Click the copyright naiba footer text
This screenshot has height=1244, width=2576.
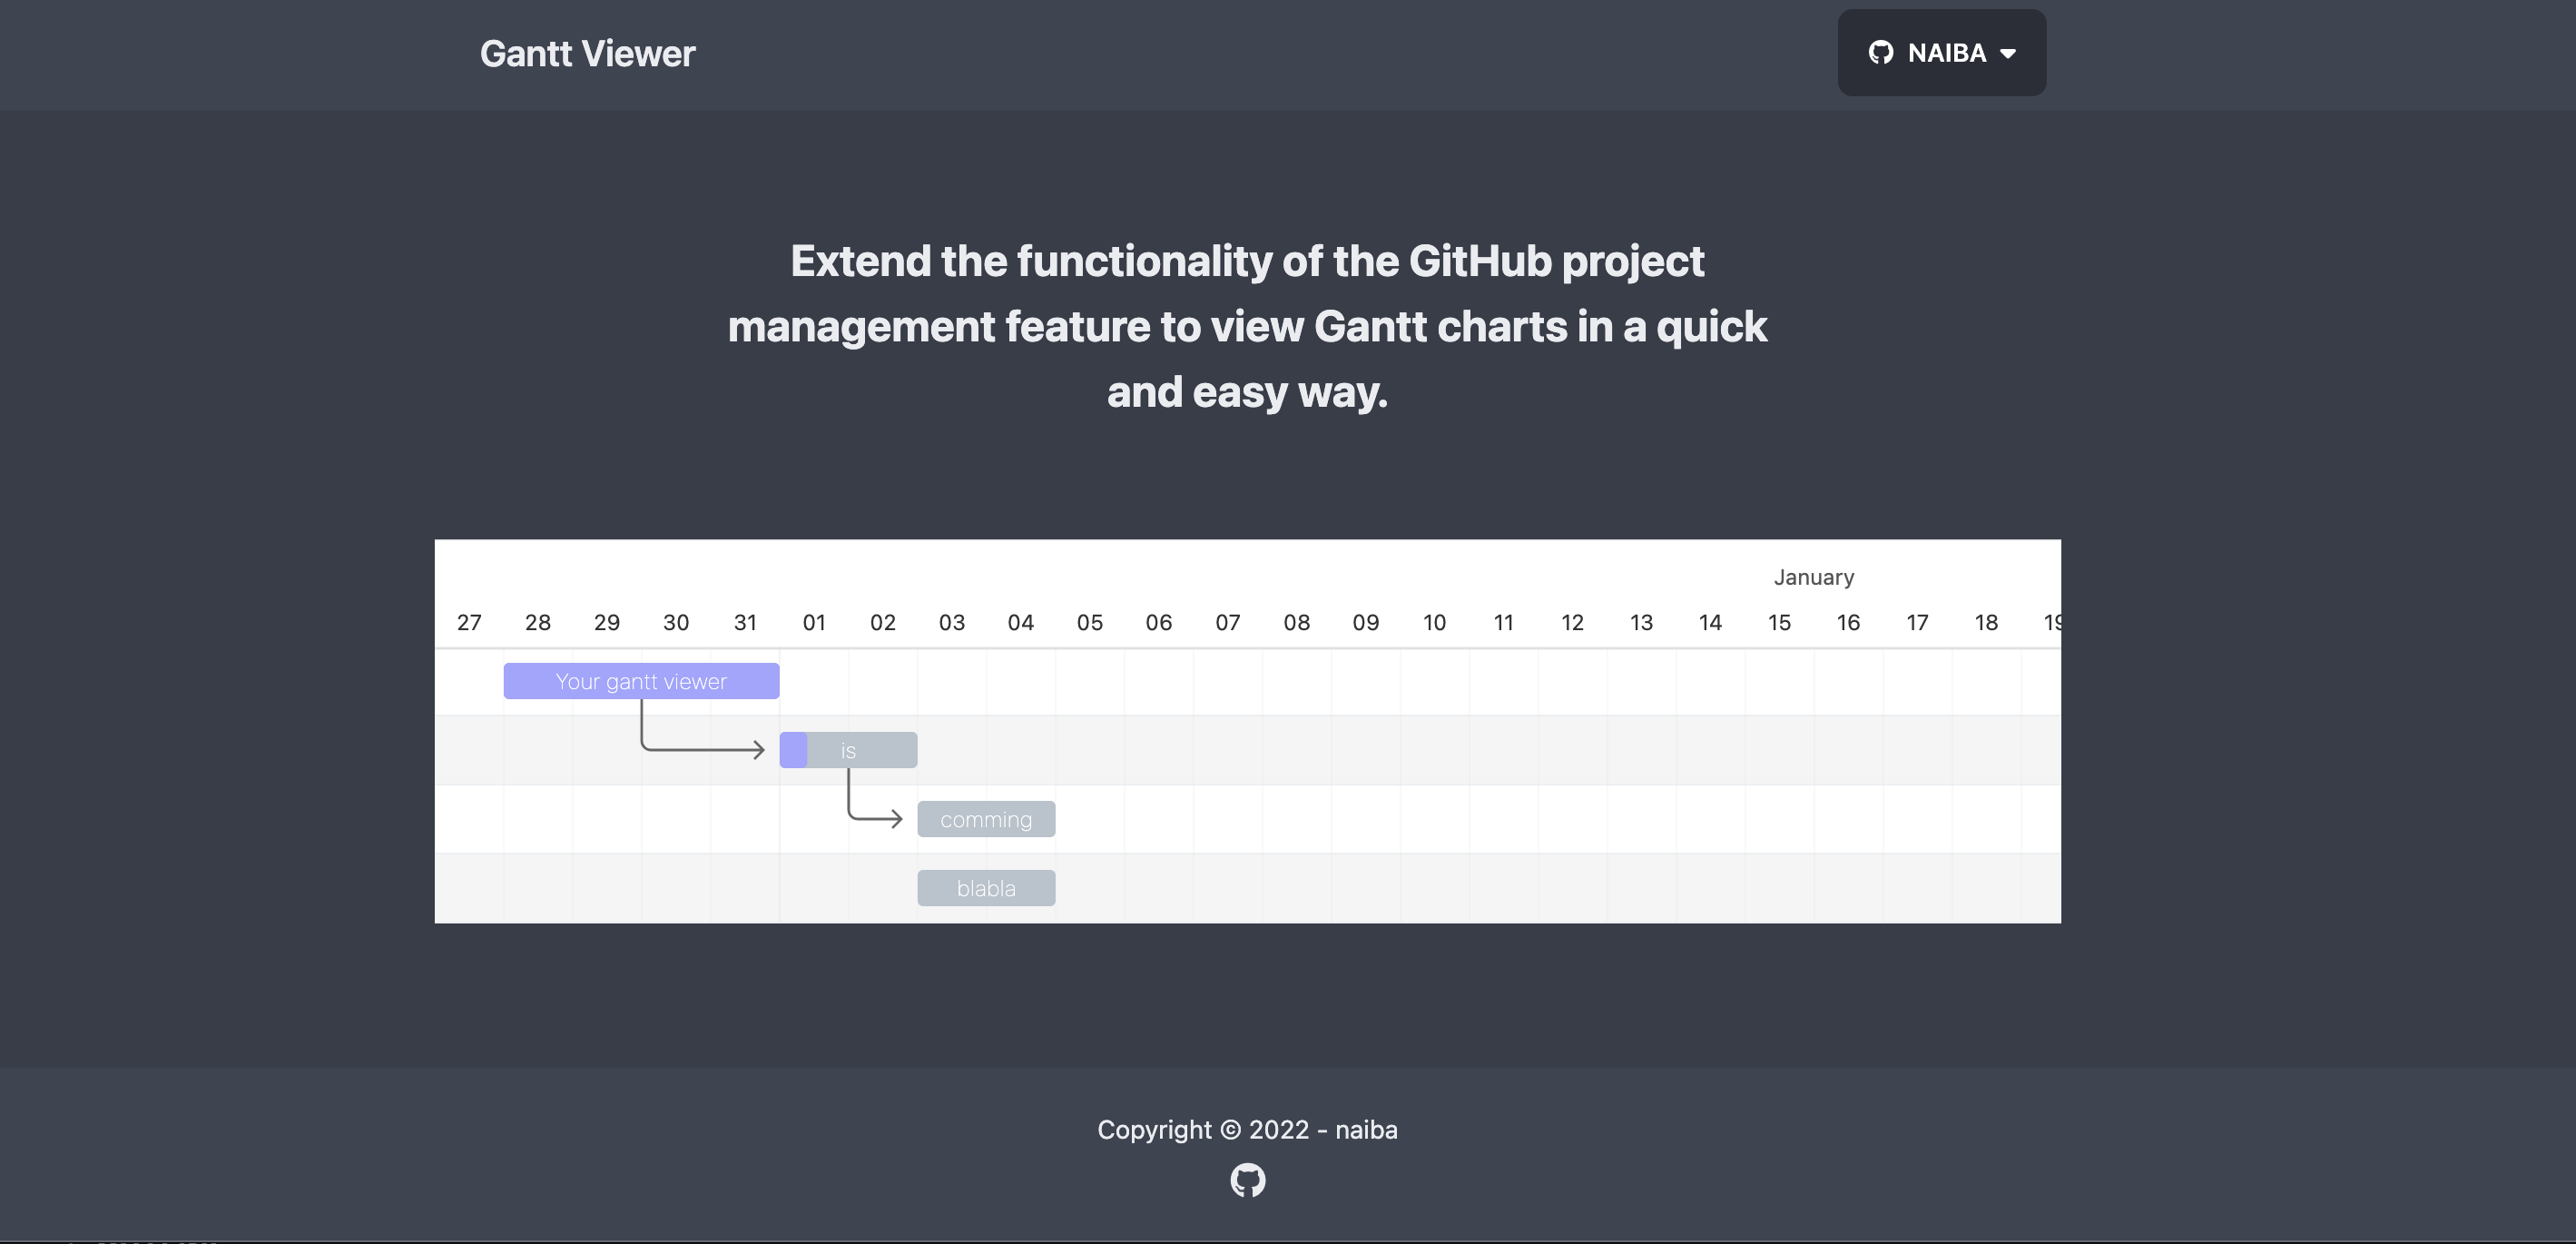pos(1247,1129)
